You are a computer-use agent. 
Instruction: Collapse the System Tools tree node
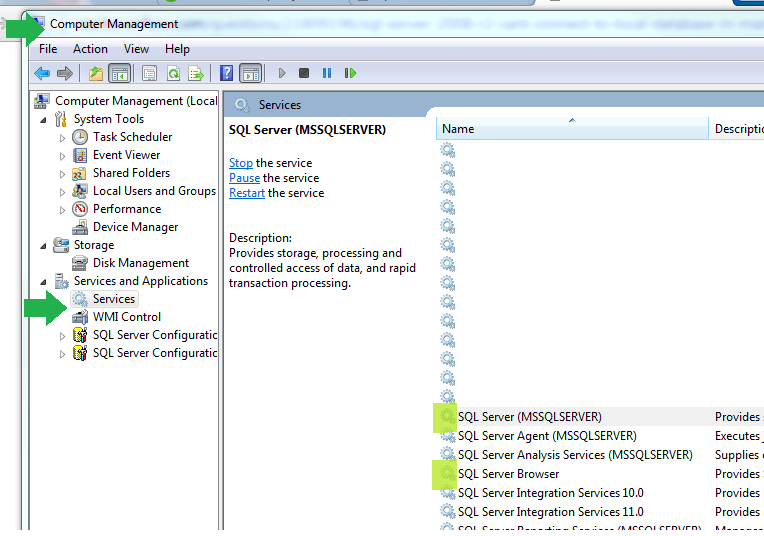pyautogui.click(x=43, y=119)
